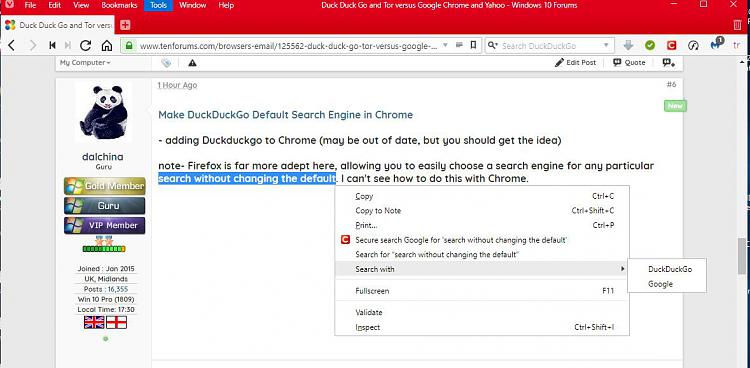This screenshot has width=750, height=368.
Task: Go back with the back arrow
Action: [11, 45]
